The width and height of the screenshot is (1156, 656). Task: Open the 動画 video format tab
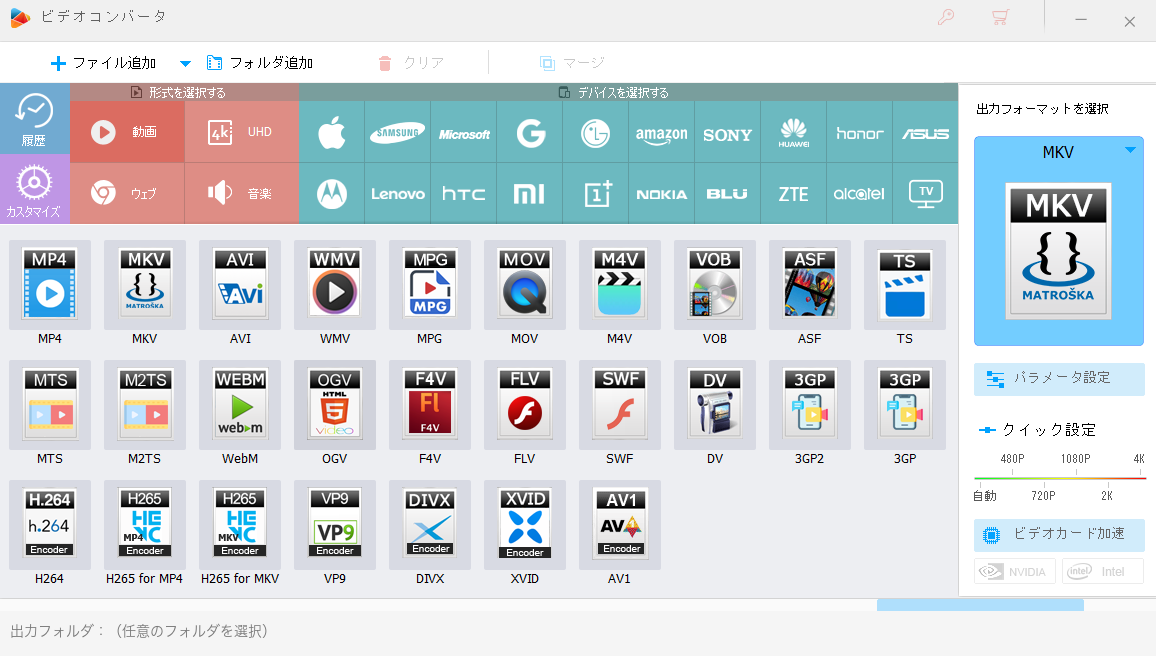point(128,132)
